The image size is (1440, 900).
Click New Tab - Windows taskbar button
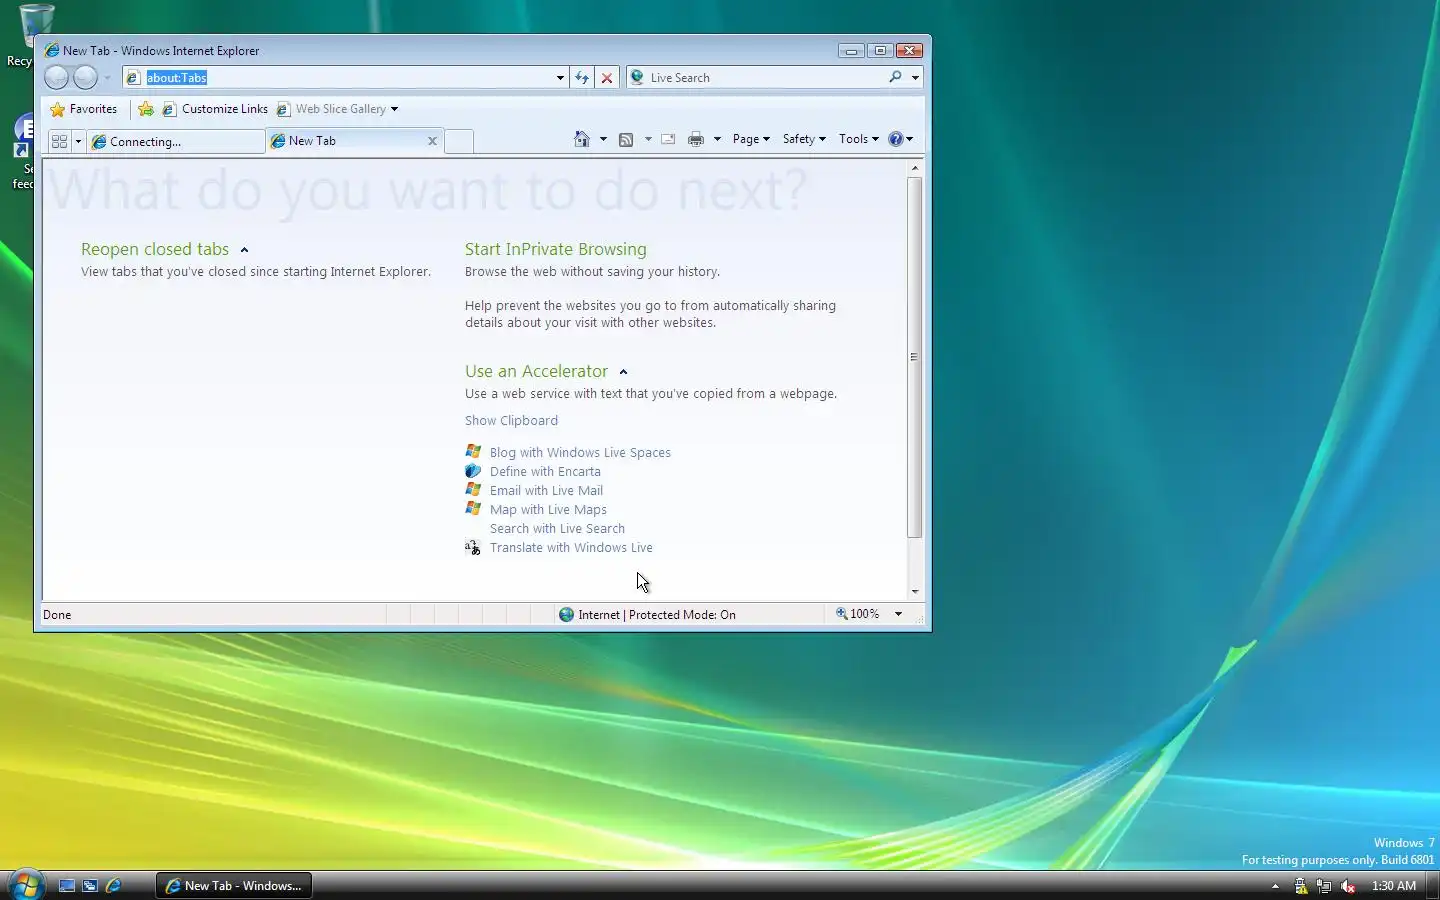[x=234, y=886]
